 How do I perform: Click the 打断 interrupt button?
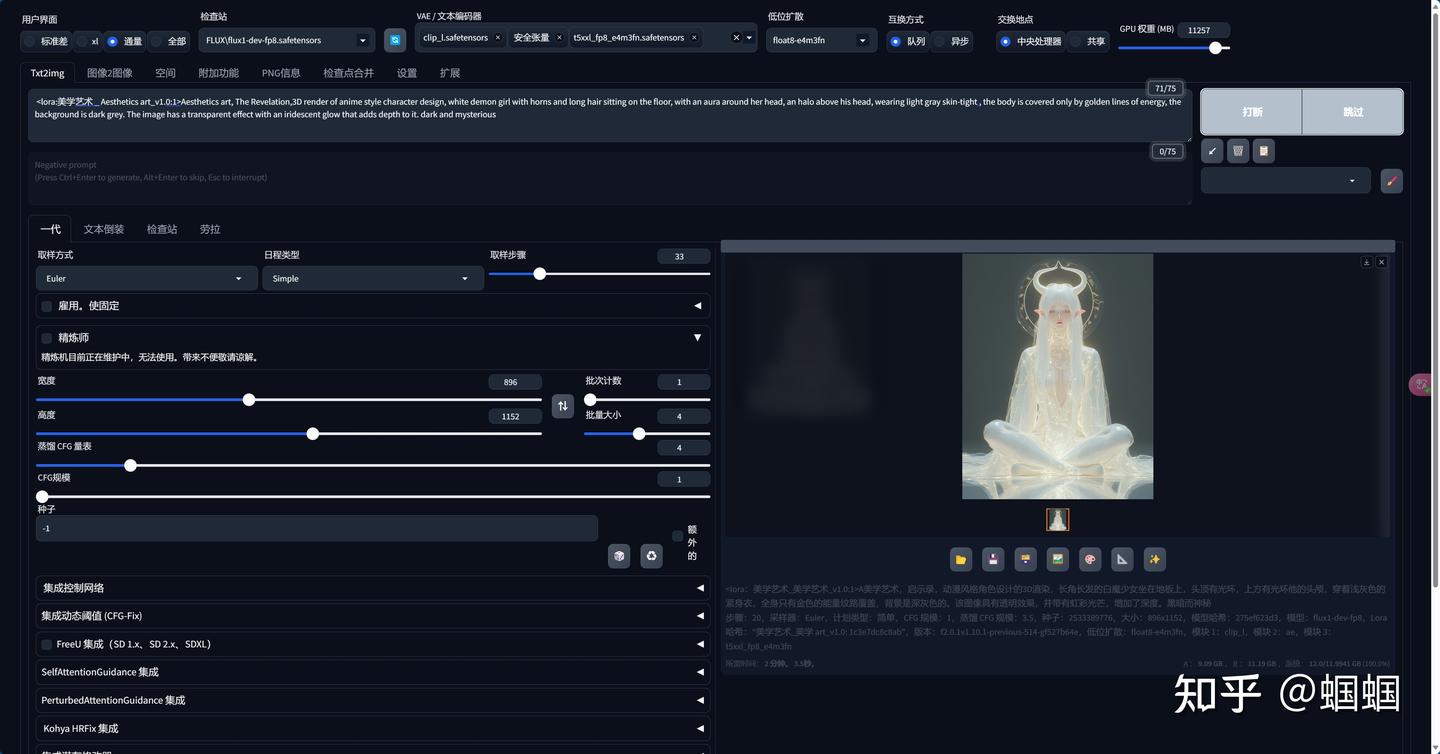(1251, 112)
